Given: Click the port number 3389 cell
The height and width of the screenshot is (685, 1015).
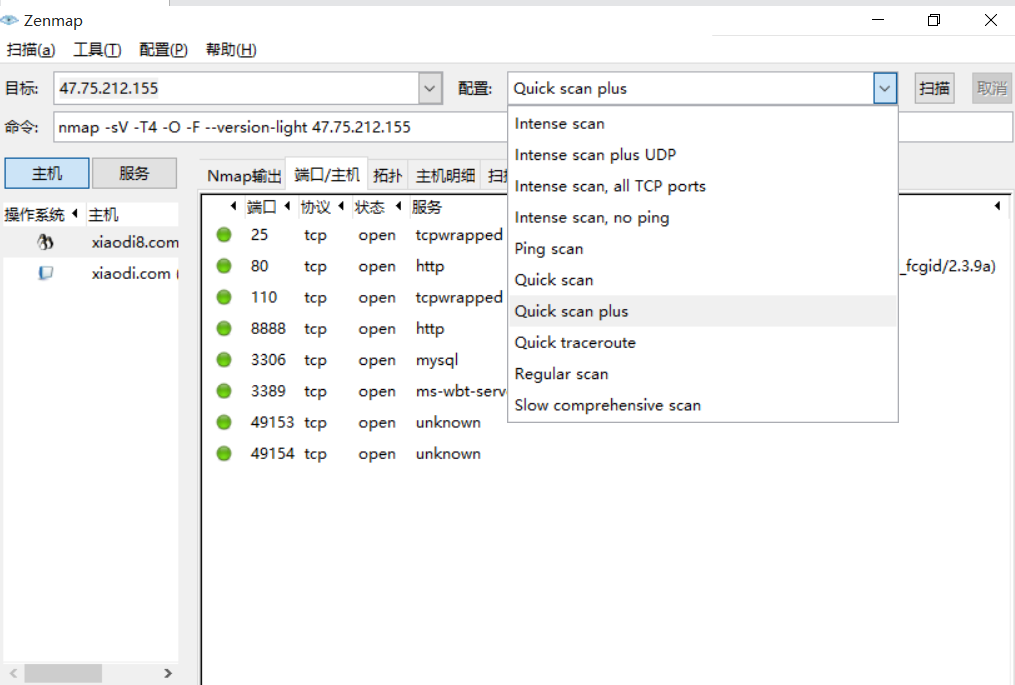Looking at the screenshot, I should (268, 391).
